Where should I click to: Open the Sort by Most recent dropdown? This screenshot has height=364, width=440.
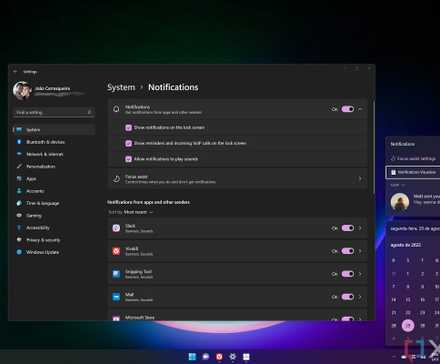point(138,212)
